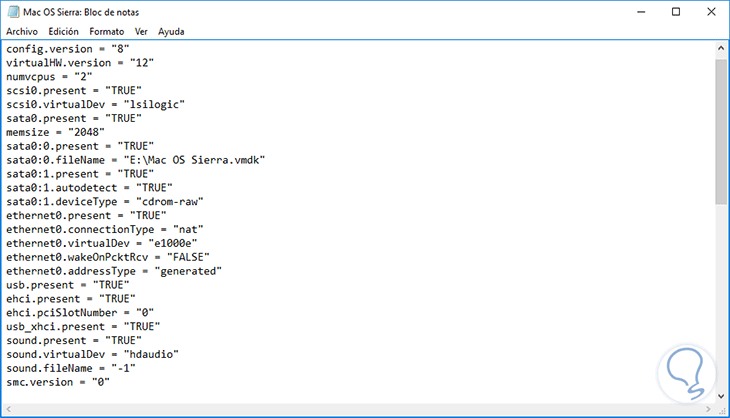
Task: Close the Mac OS Sierra Notepad window
Action: (711, 13)
